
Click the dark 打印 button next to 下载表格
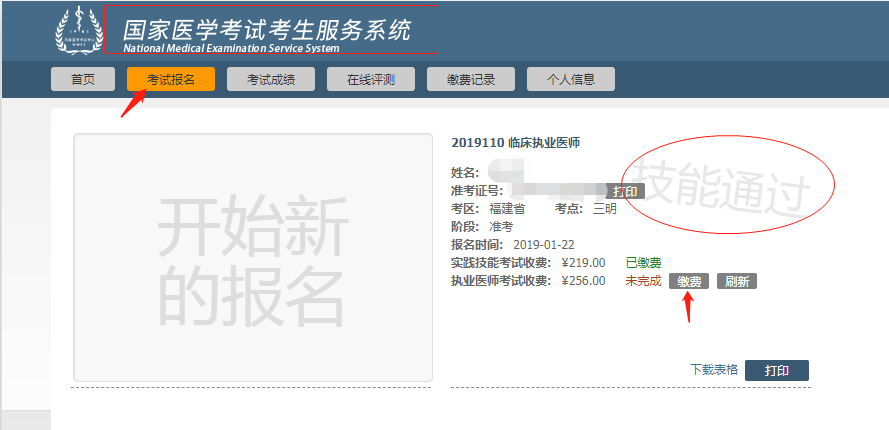tap(777, 371)
